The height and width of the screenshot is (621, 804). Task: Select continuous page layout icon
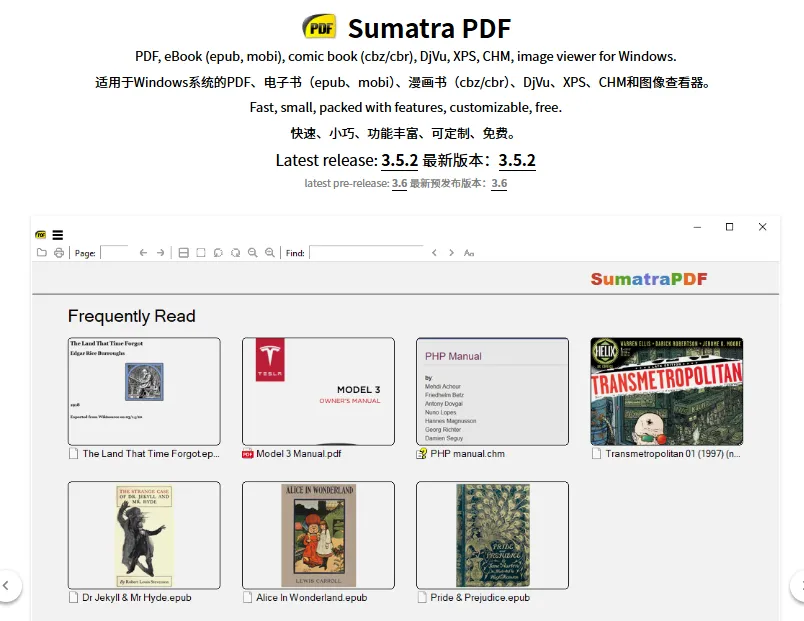[184, 252]
